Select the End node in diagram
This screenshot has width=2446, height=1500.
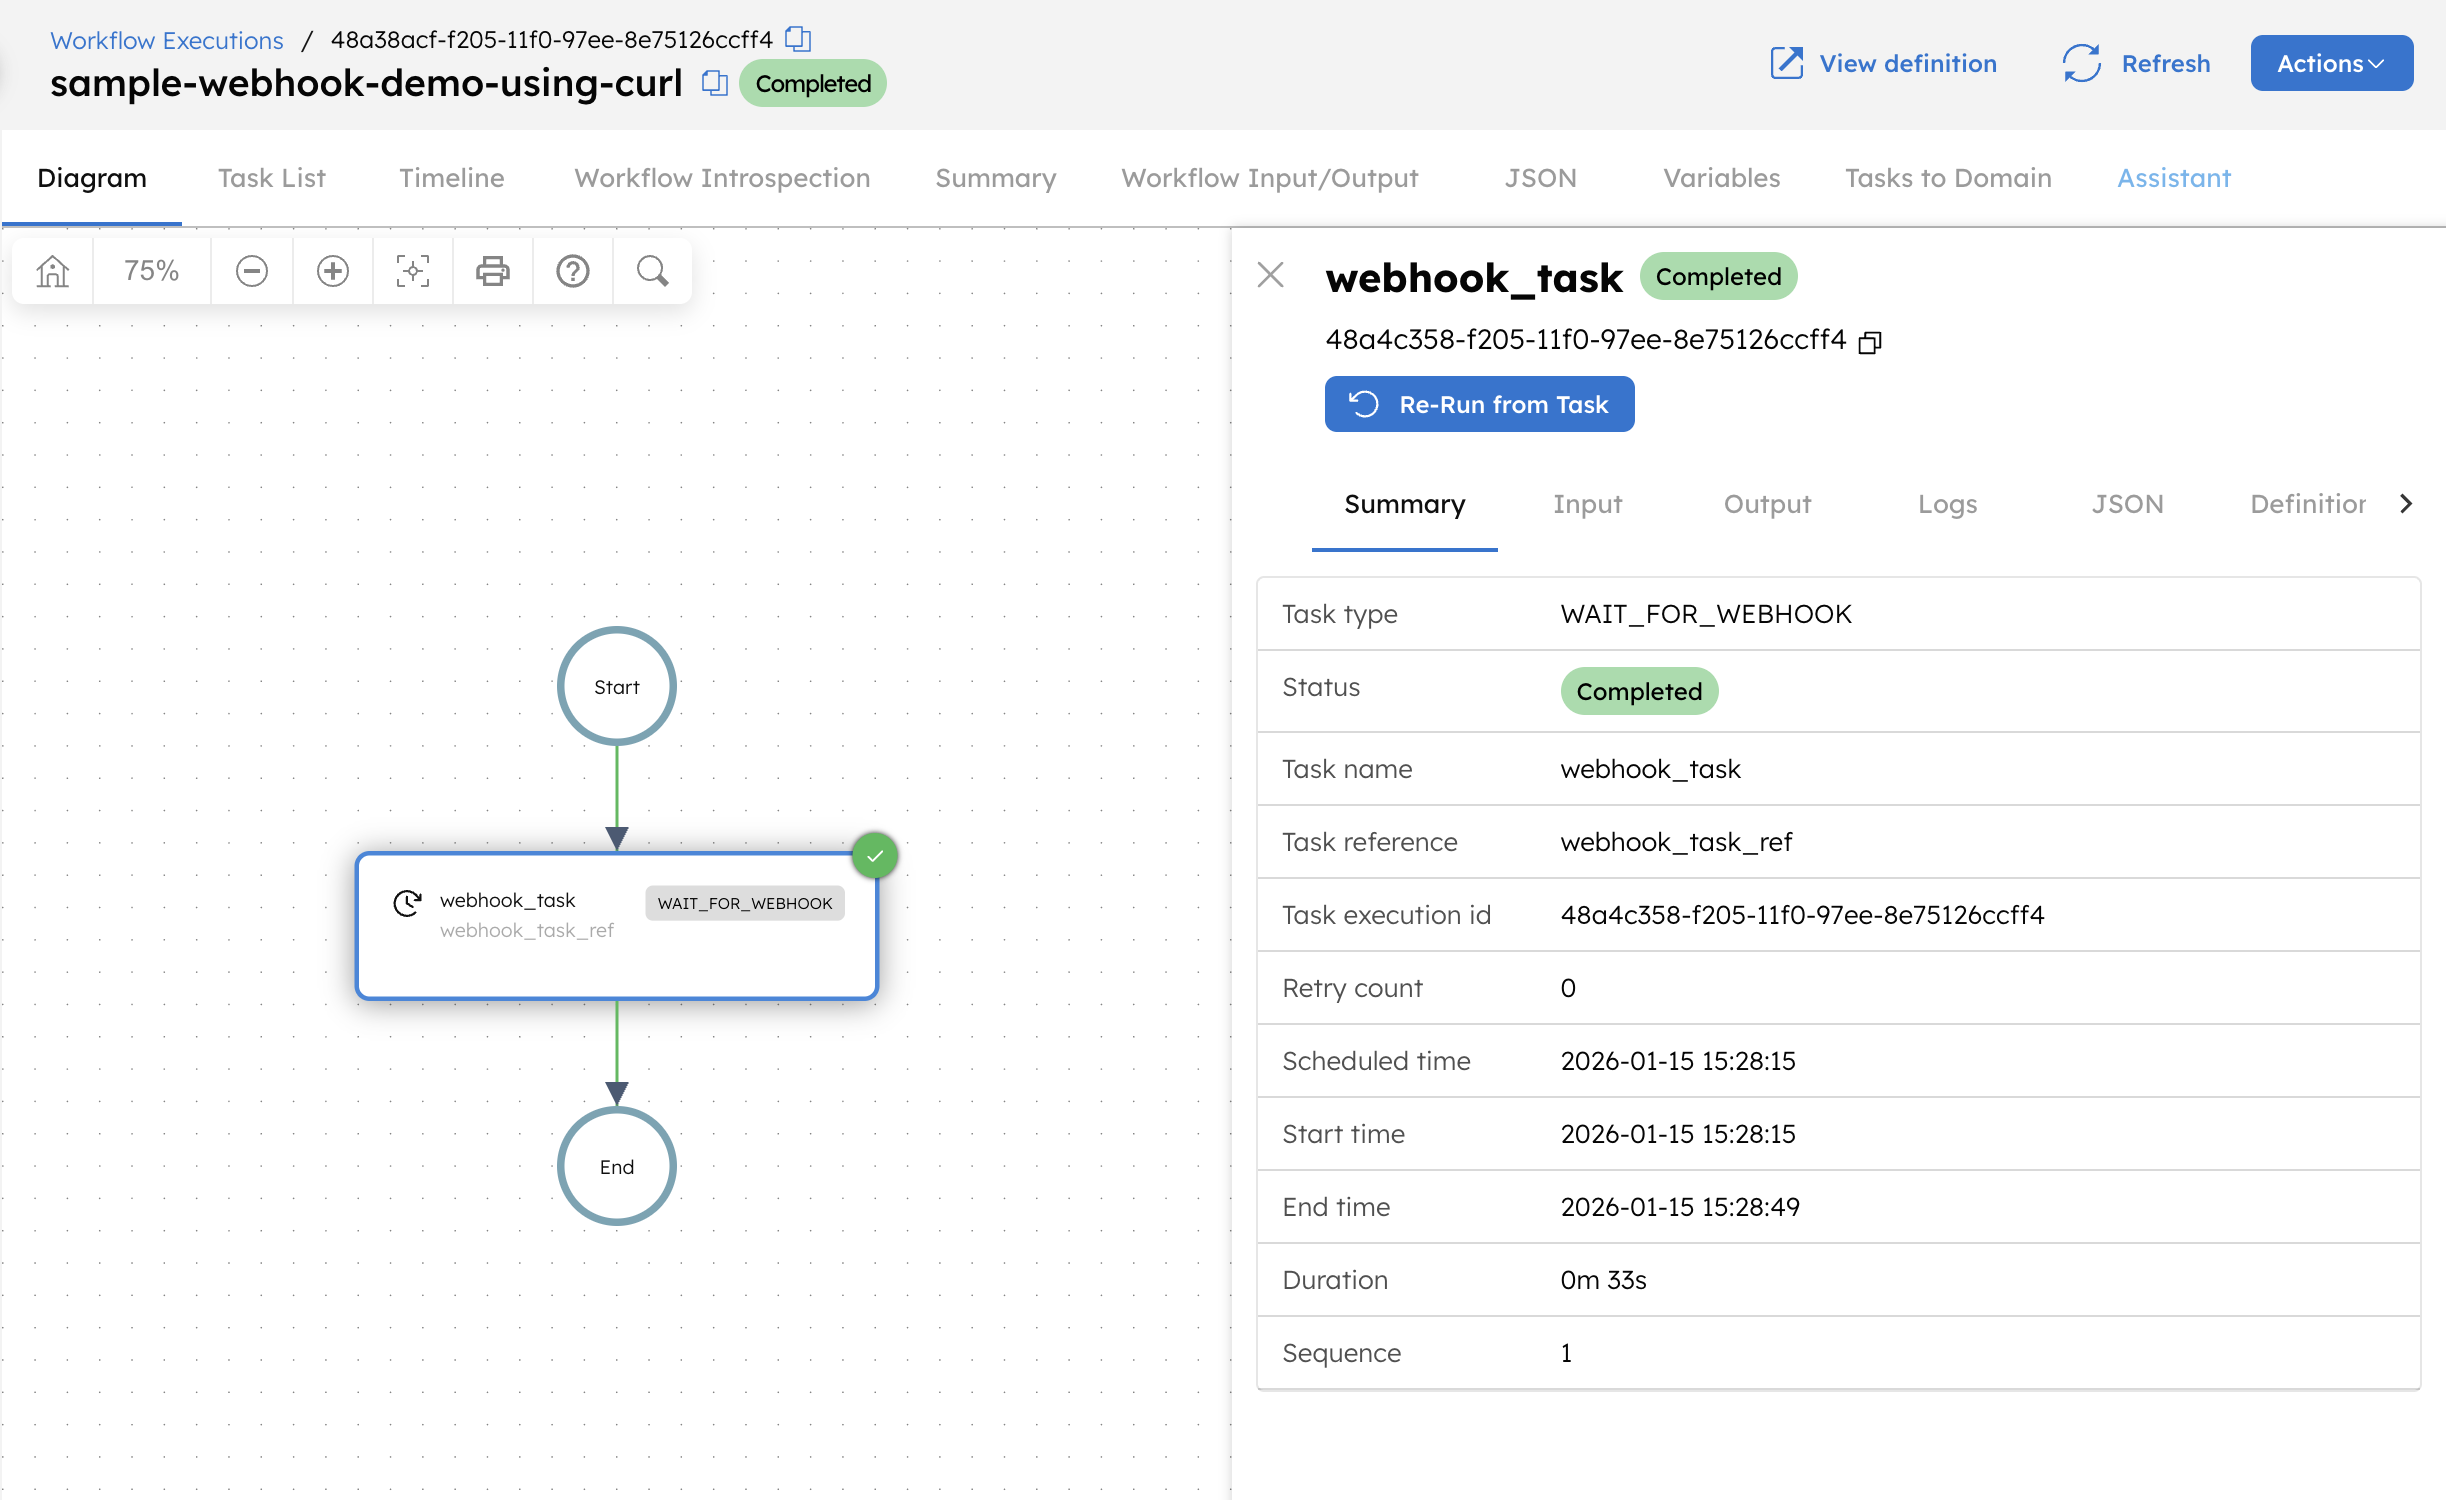[x=617, y=1166]
